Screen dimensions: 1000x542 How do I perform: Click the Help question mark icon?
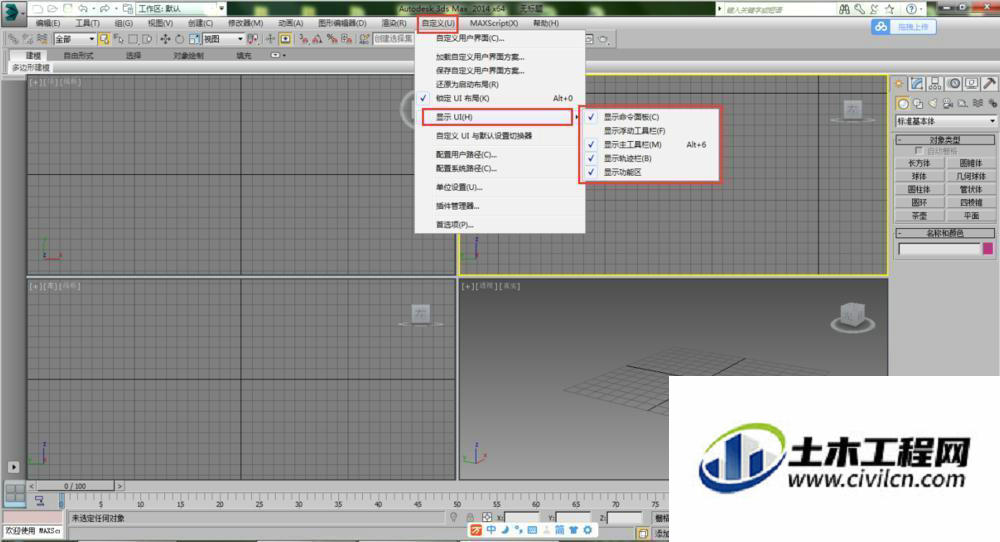coord(912,9)
